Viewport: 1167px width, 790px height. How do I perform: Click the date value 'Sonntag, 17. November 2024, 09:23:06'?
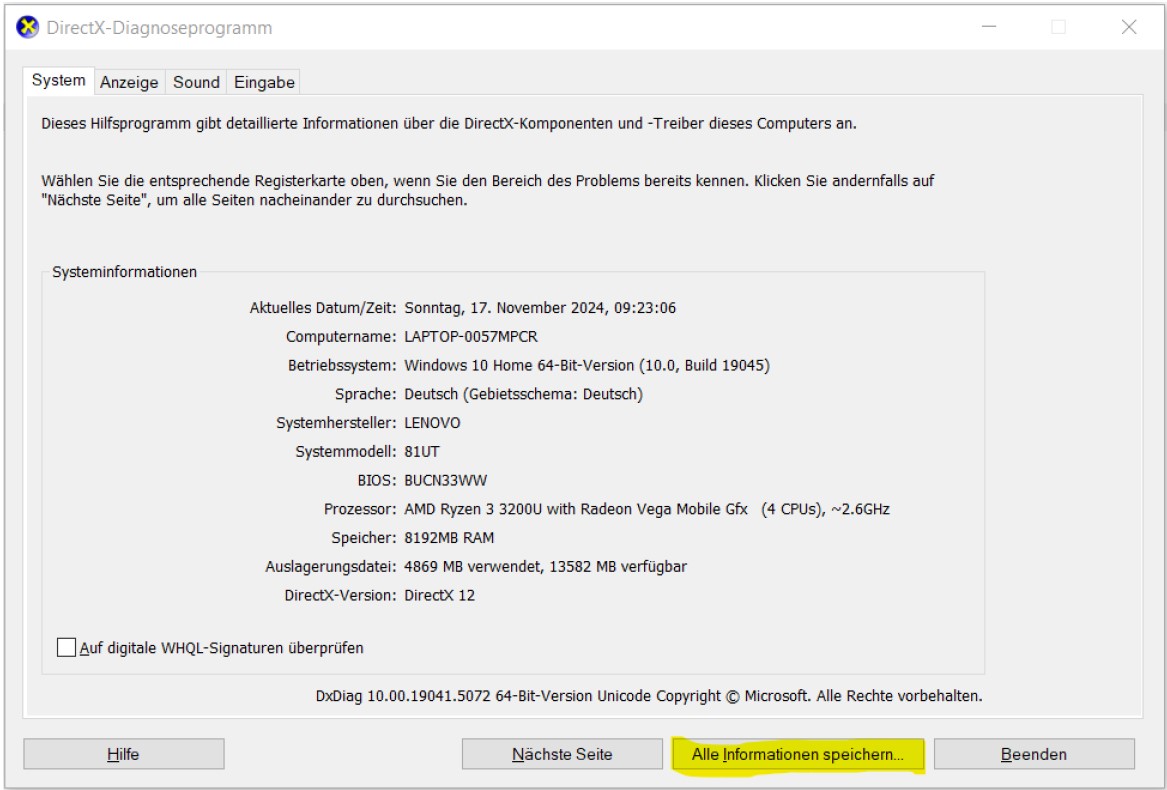(540, 308)
